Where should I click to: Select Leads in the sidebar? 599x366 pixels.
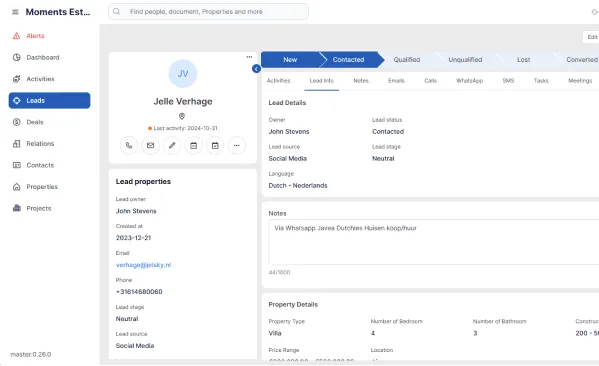point(49,100)
